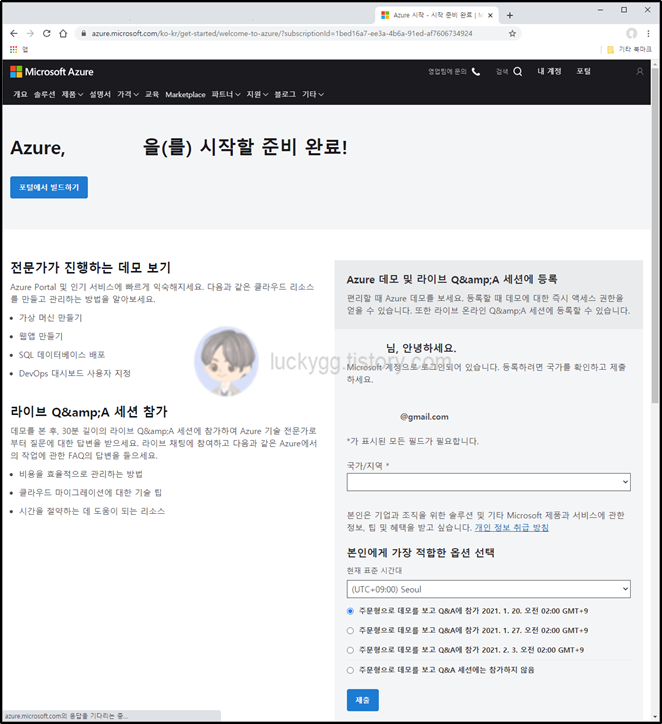Open 블로그 menu item
Viewport: 662px width, 724px height.
(x=285, y=94)
